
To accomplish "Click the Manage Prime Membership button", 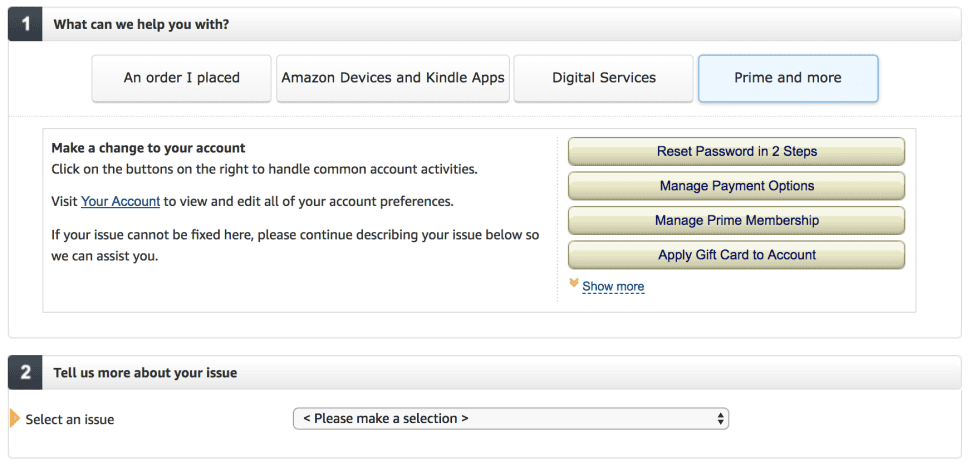I will pos(736,221).
